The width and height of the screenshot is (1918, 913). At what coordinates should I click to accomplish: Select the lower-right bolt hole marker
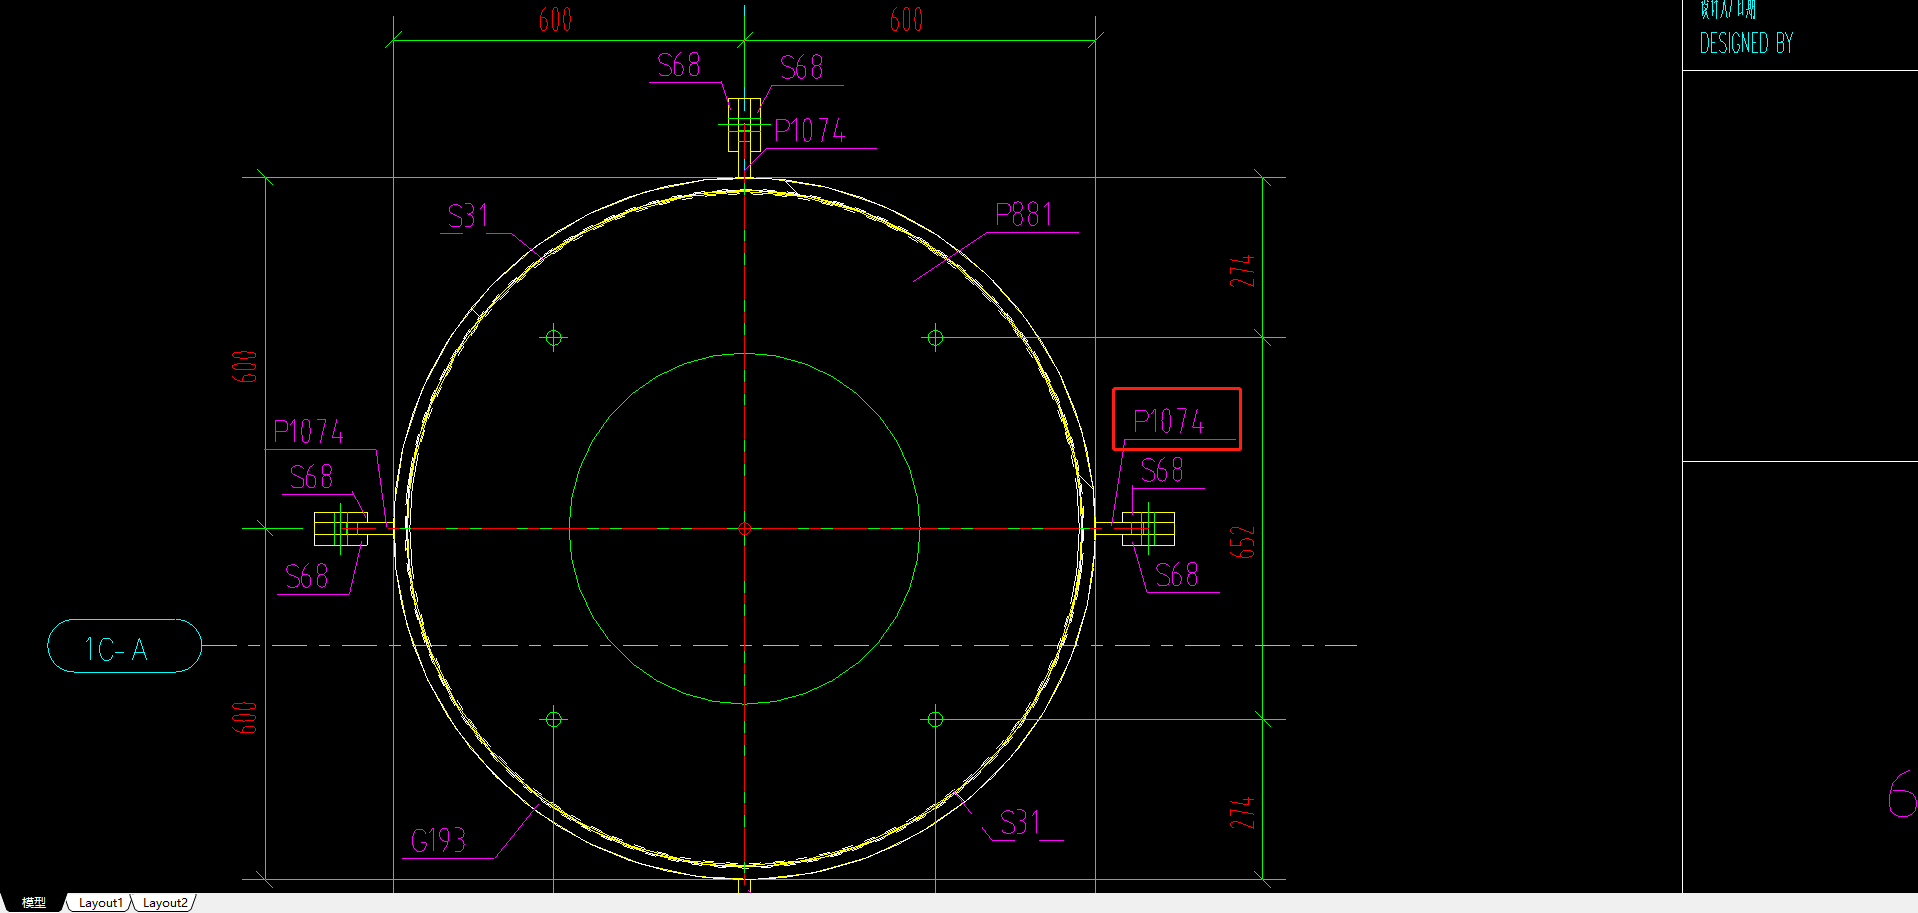(935, 719)
